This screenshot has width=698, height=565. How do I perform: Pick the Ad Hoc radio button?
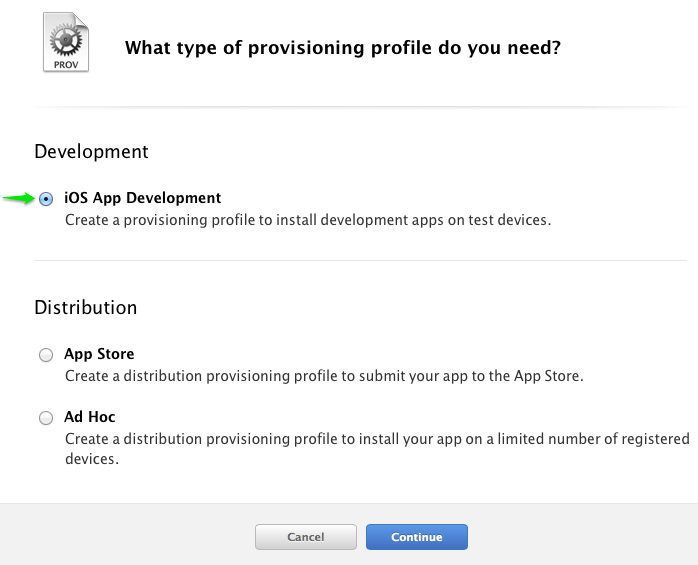46,418
